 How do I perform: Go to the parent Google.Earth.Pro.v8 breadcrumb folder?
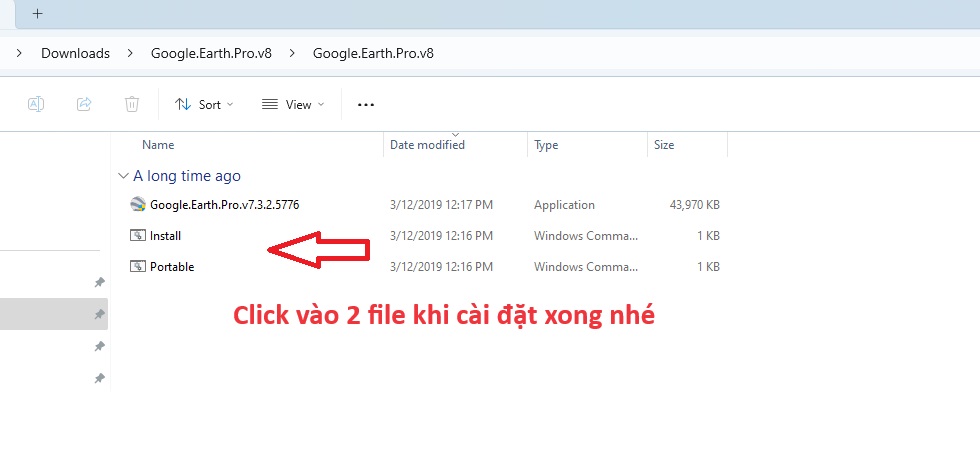[210, 53]
